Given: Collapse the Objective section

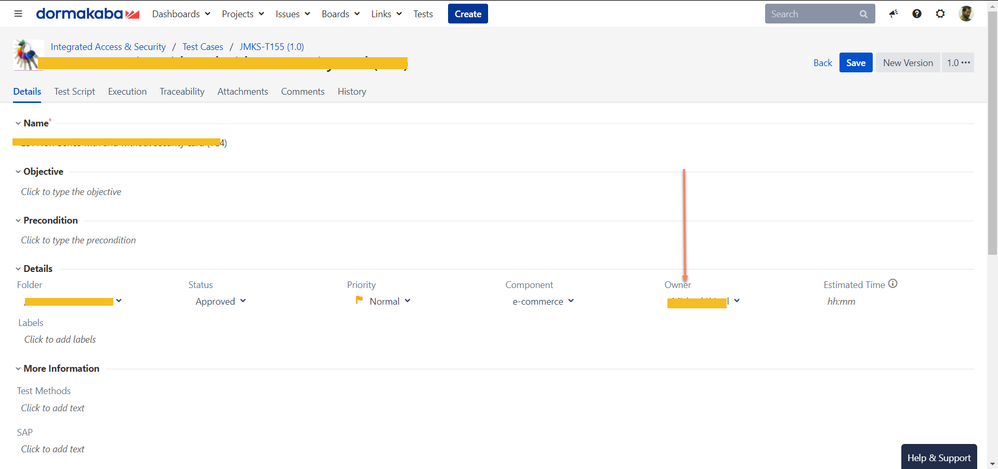Looking at the screenshot, I should (x=18, y=172).
